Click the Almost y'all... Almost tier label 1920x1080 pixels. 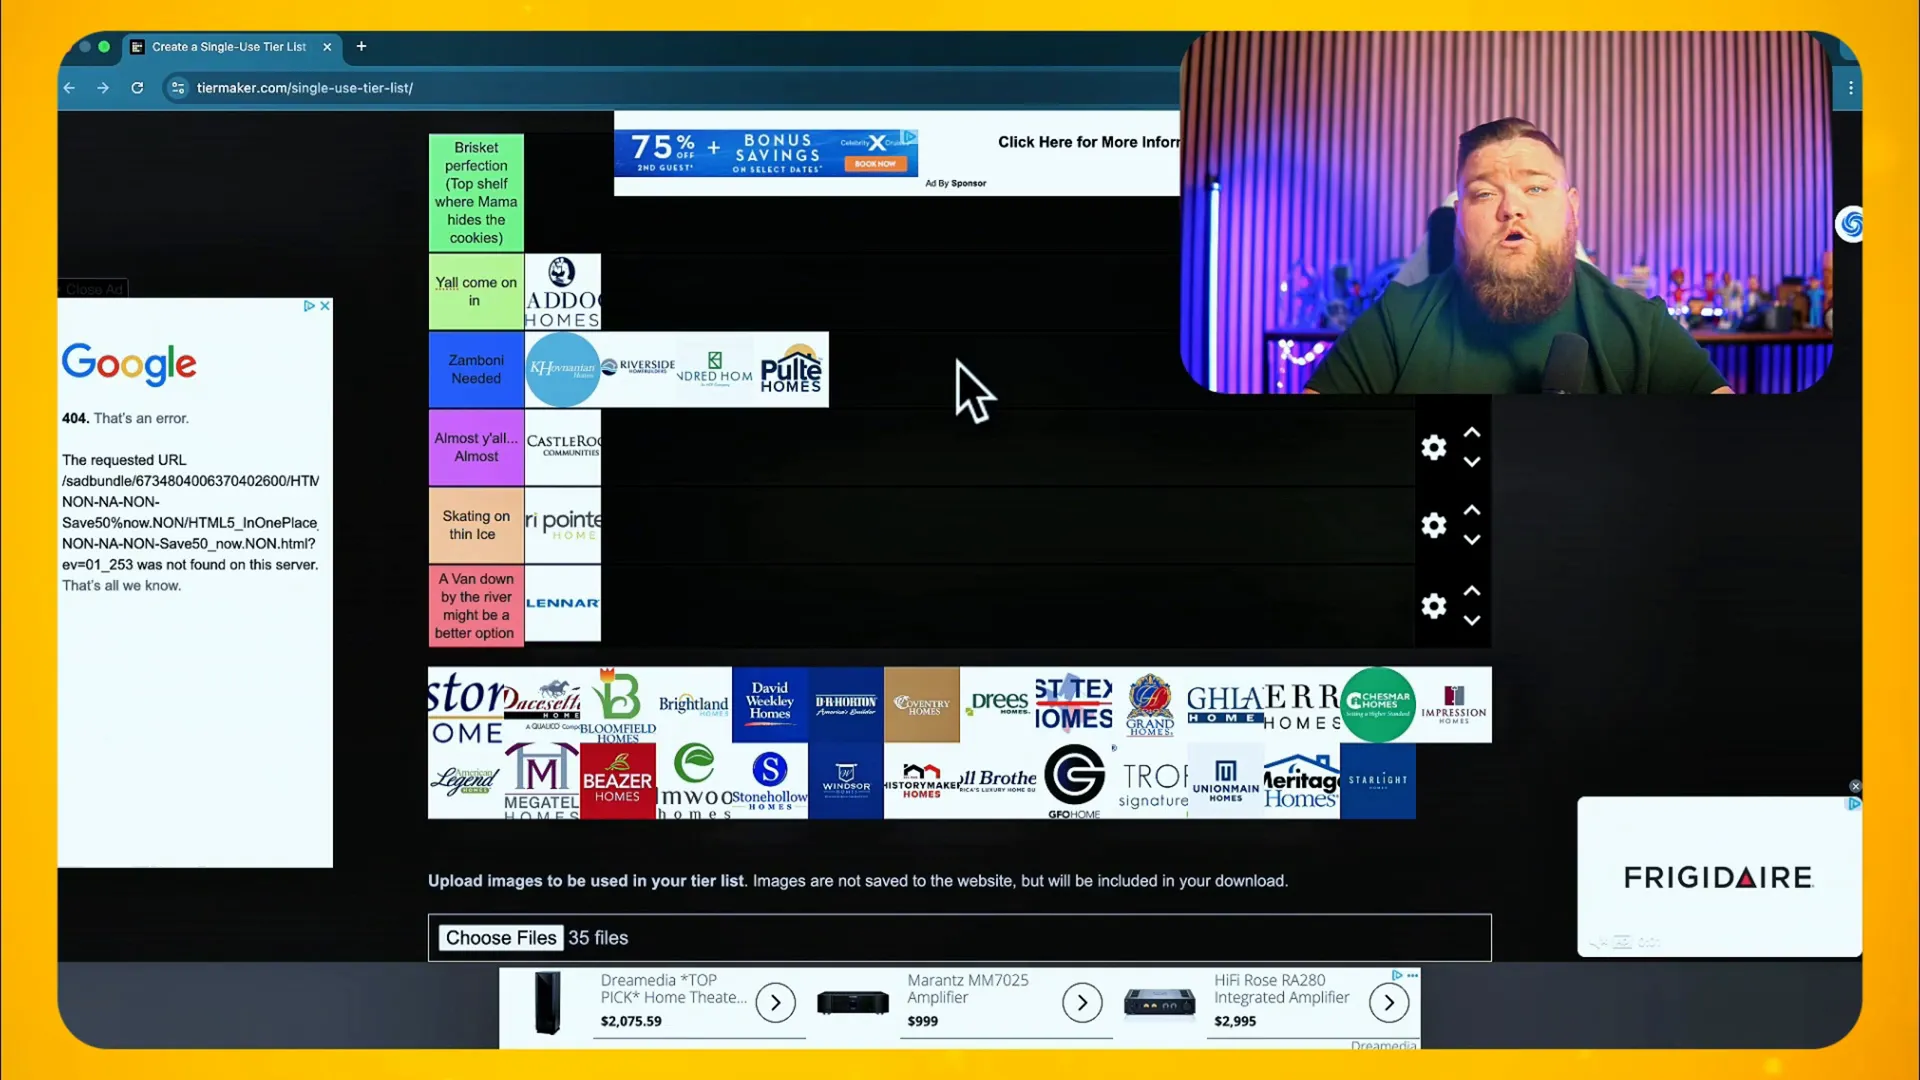coord(476,447)
